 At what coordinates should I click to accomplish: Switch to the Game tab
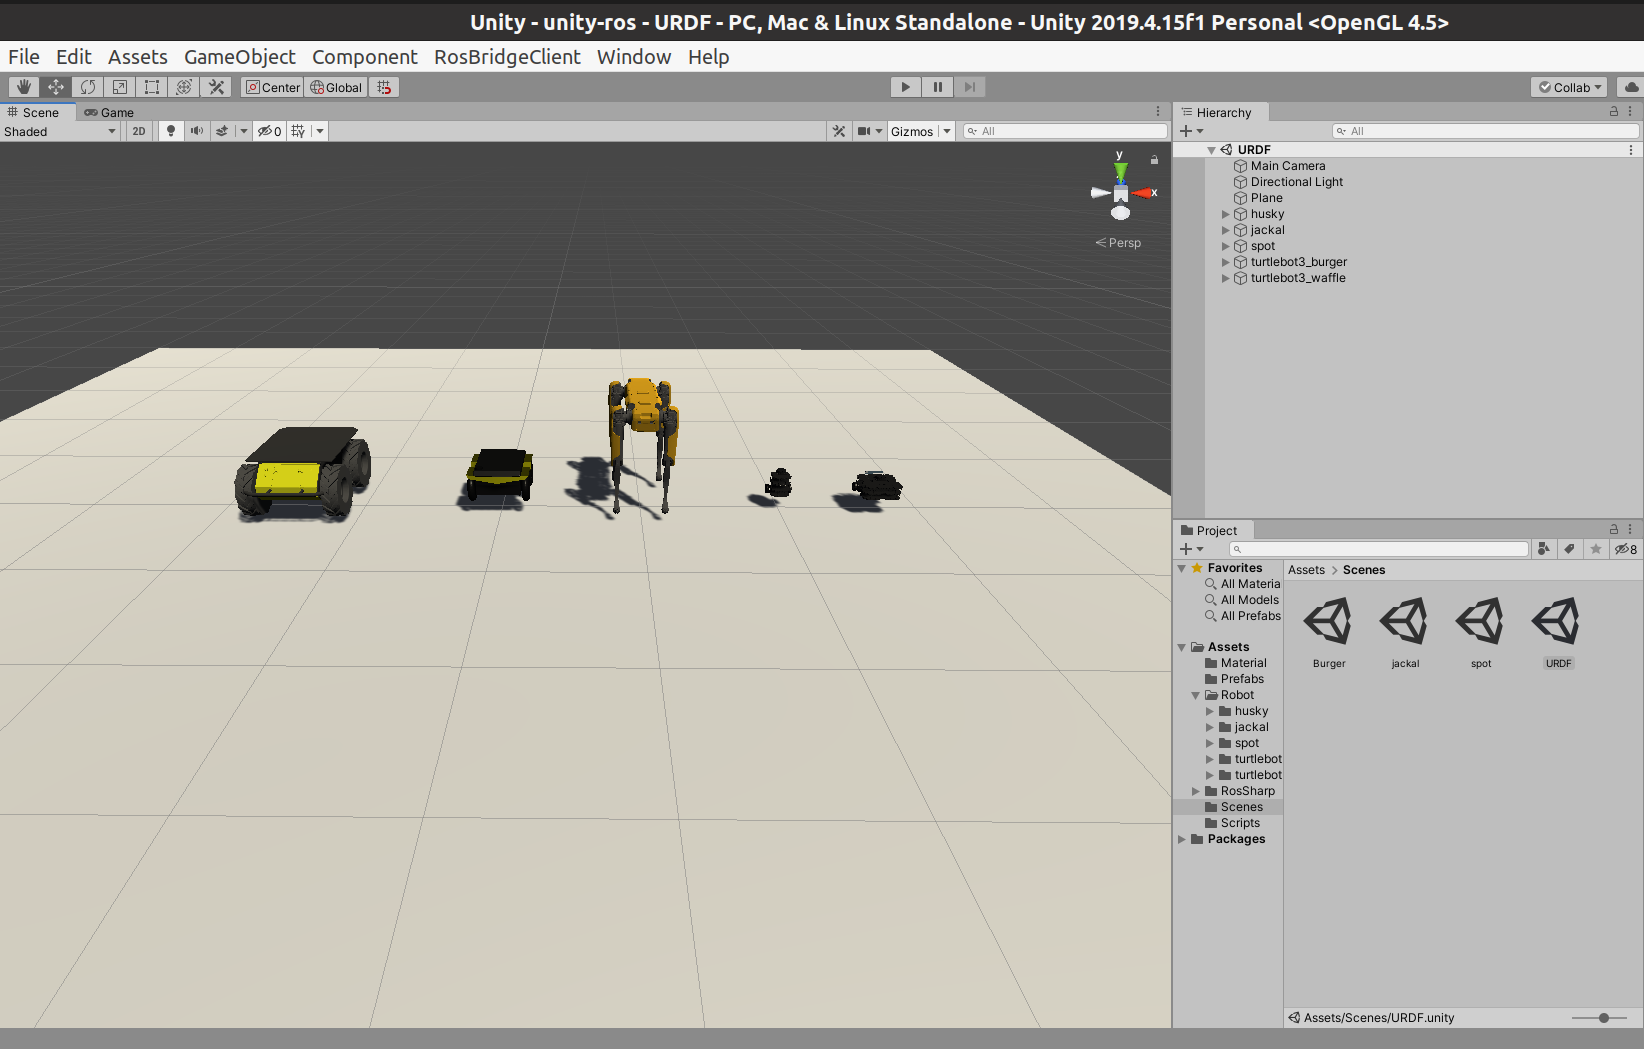click(108, 112)
